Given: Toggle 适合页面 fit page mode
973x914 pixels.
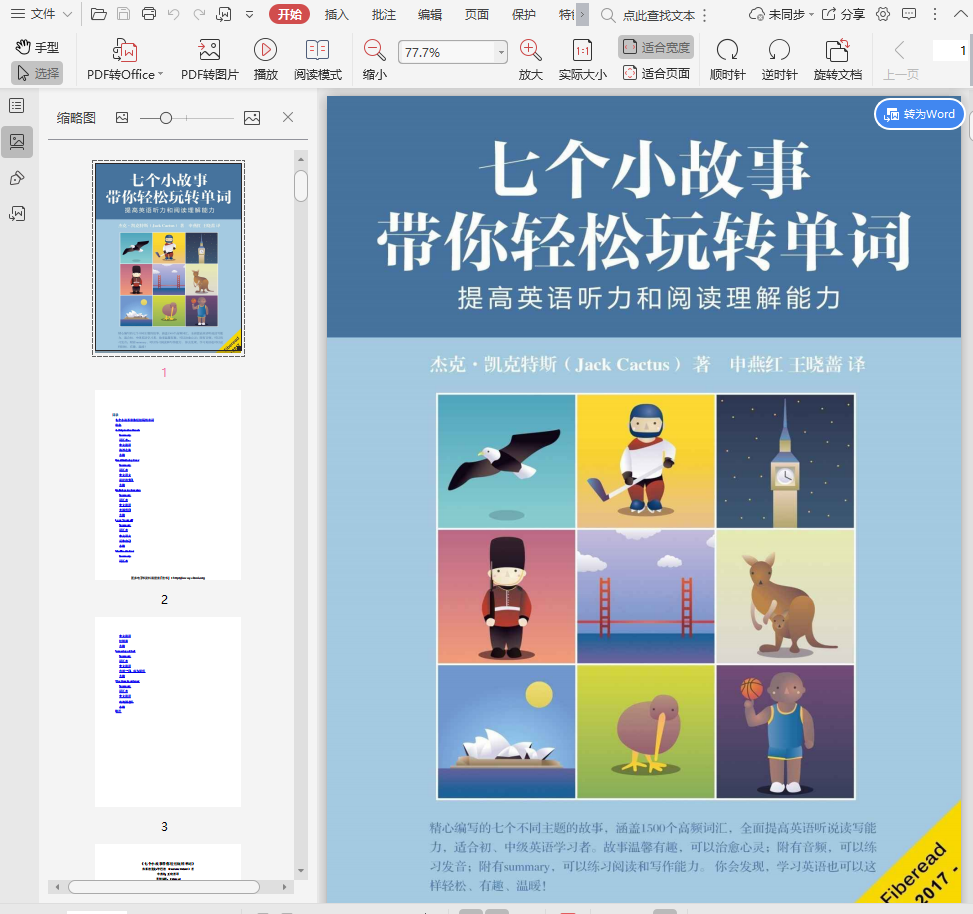Looking at the screenshot, I should tap(656, 73).
